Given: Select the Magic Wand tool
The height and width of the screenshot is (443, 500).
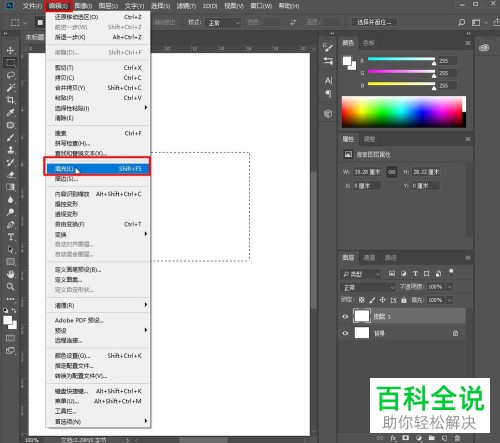Looking at the screenshot, I should pyautogui.click(x=10, y=87).
